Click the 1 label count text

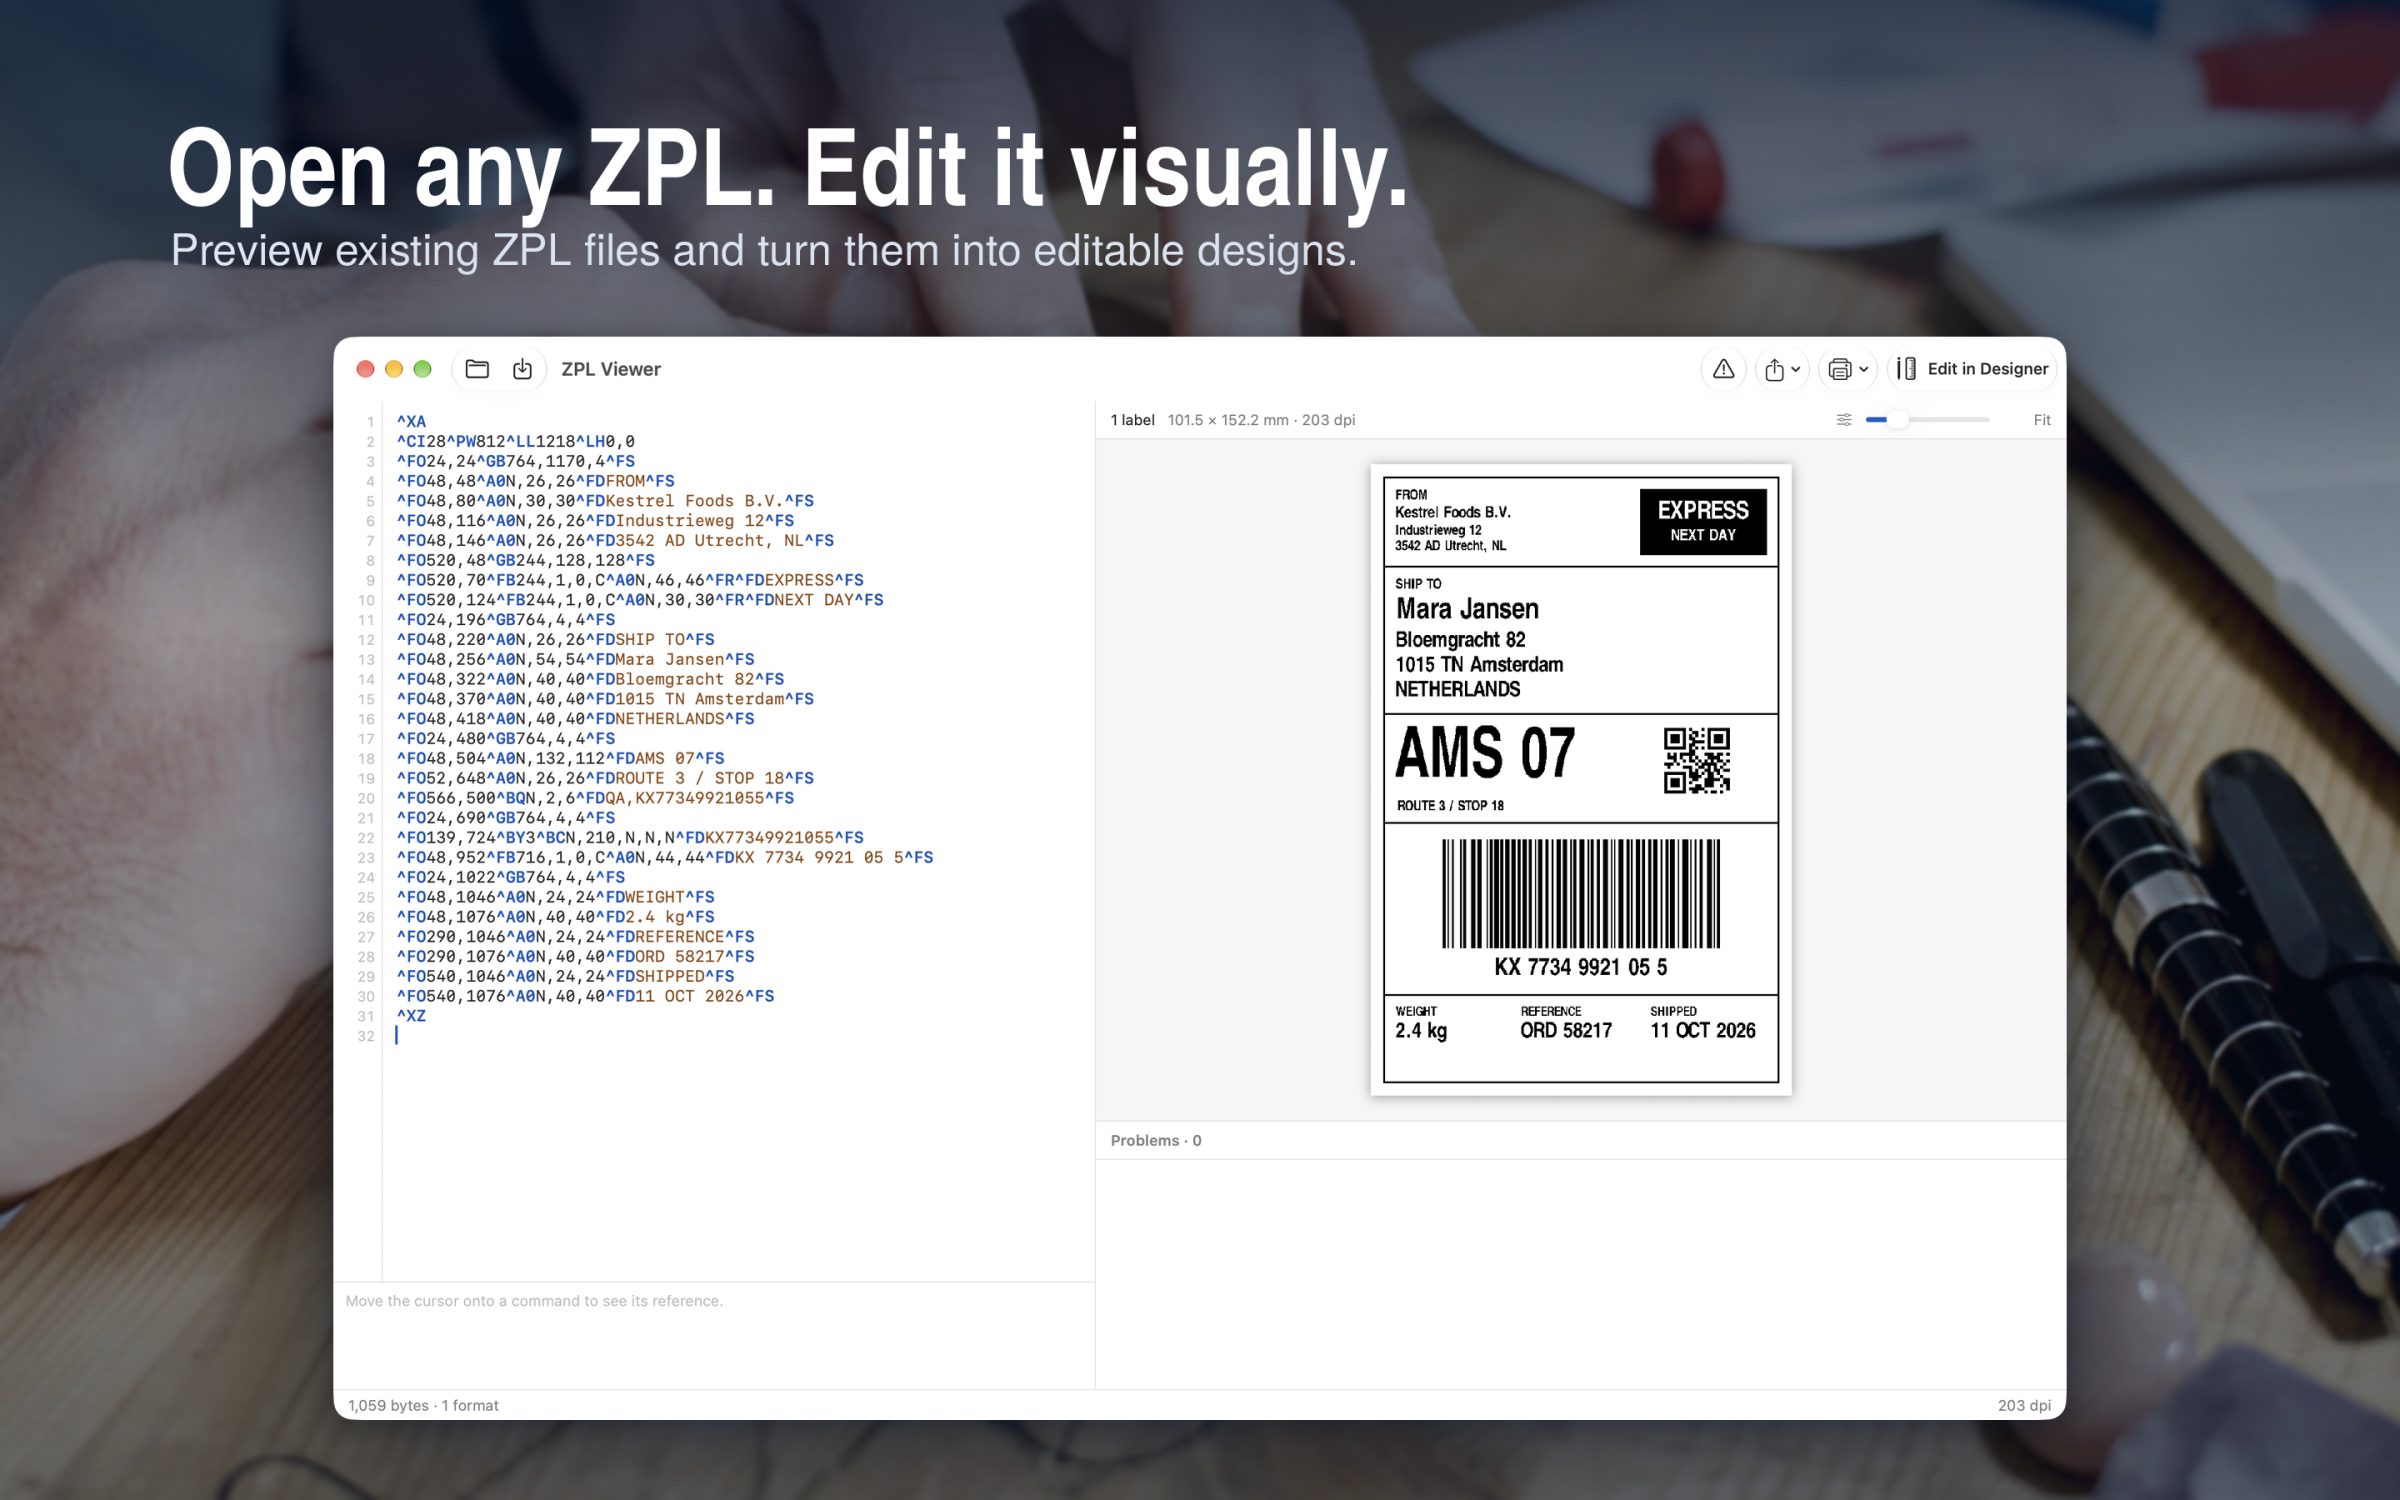pos(1132,420)
